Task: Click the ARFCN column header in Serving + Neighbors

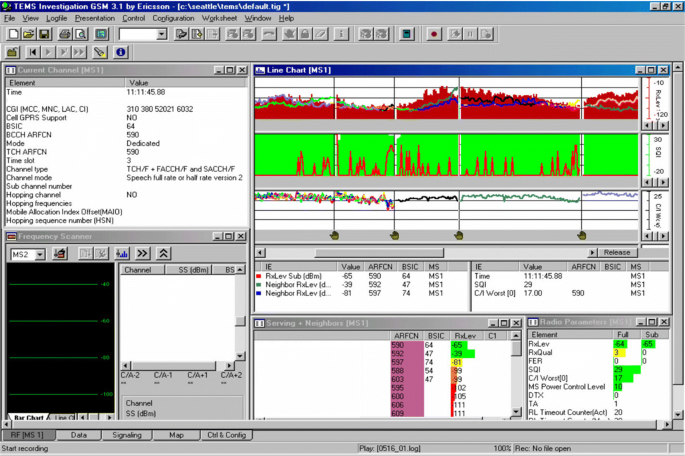Action: (406, 335)
